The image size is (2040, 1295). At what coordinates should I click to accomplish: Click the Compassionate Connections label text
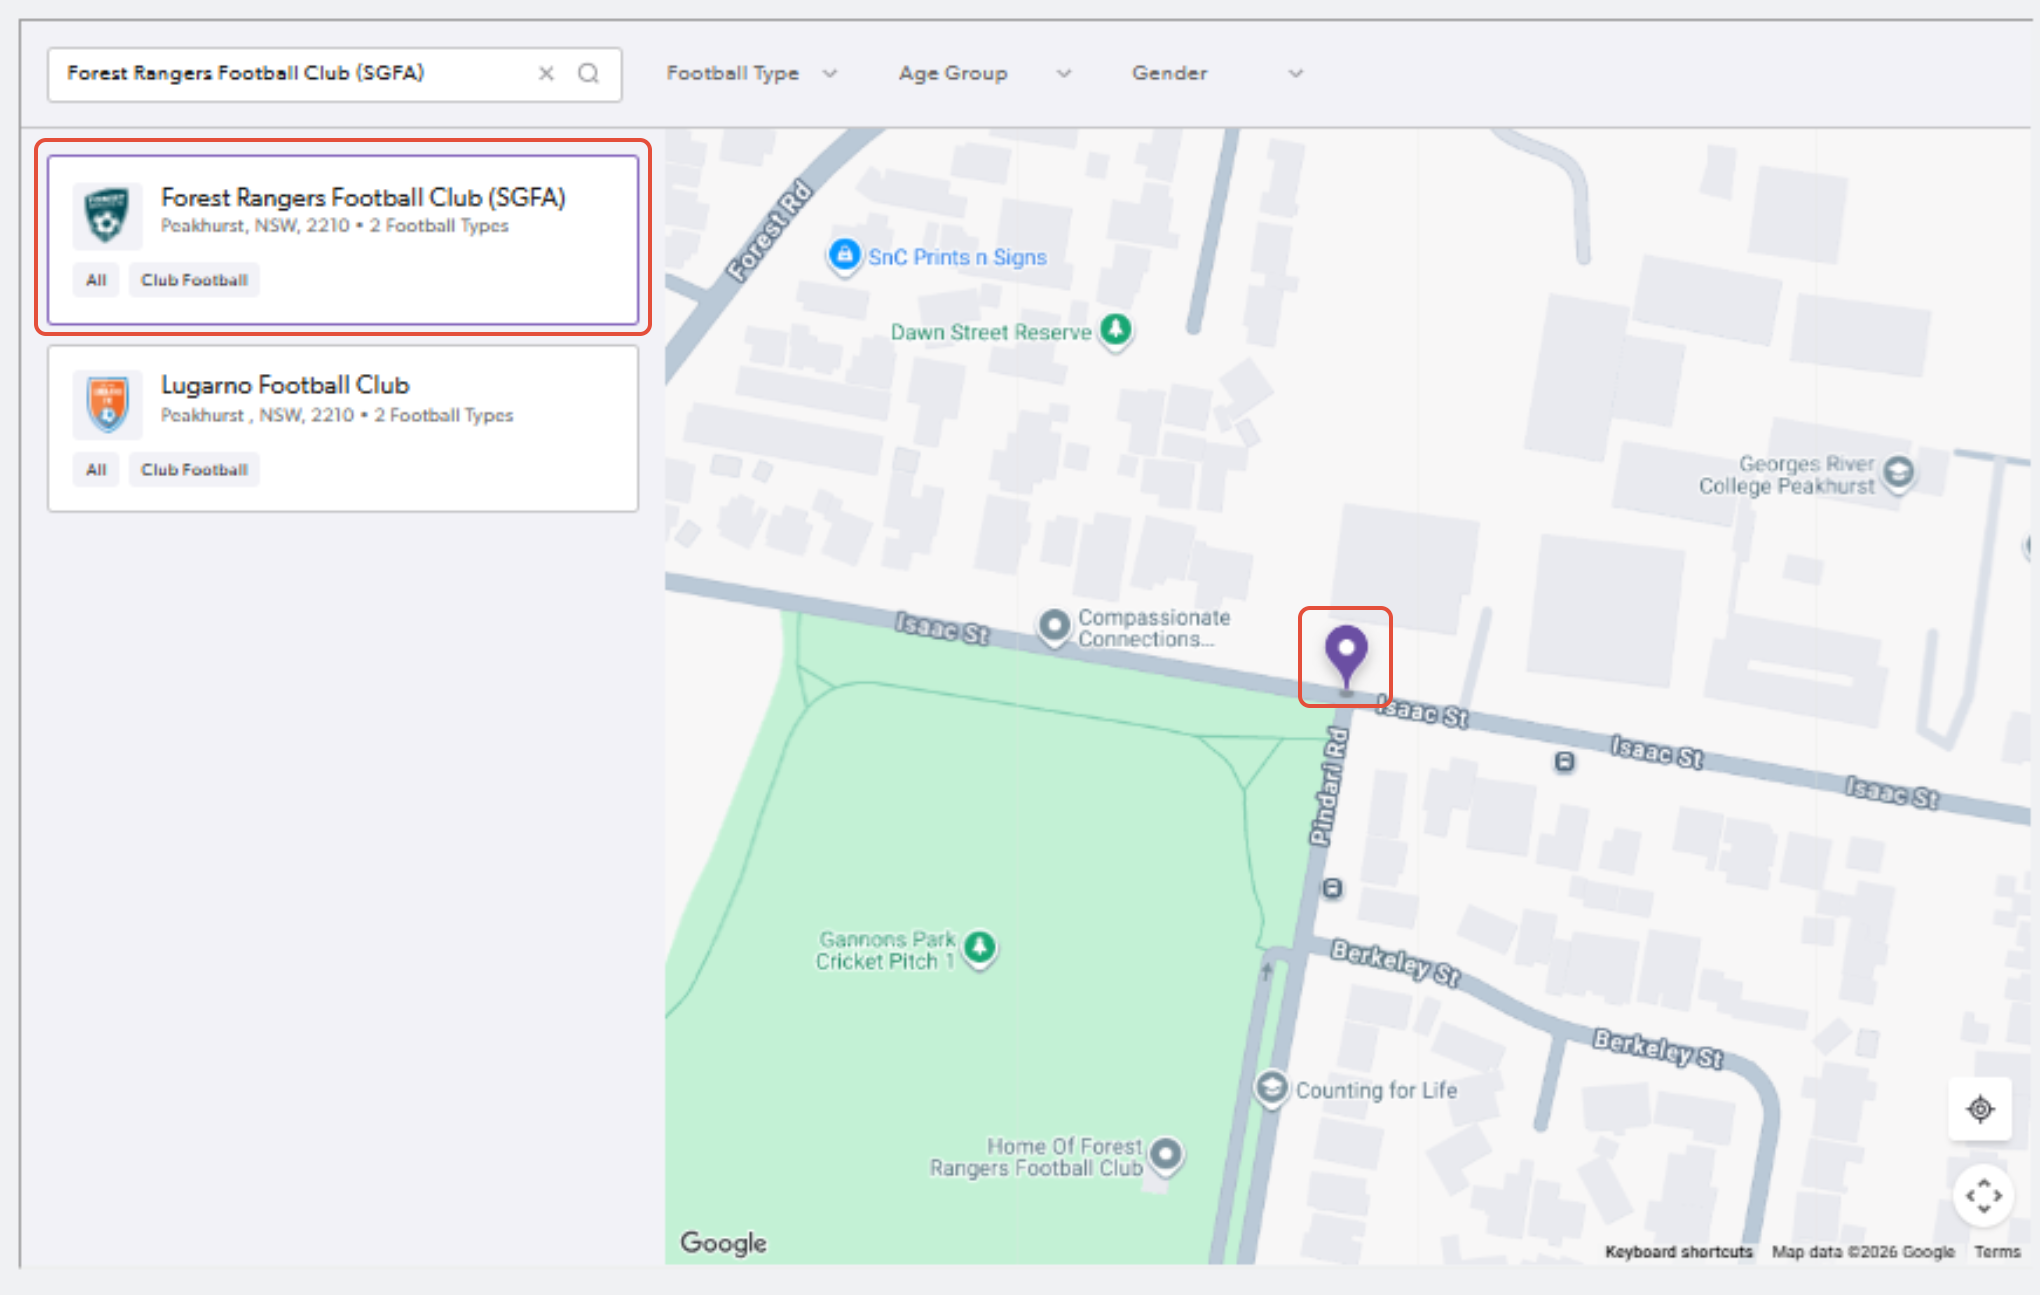point(1154,628)
